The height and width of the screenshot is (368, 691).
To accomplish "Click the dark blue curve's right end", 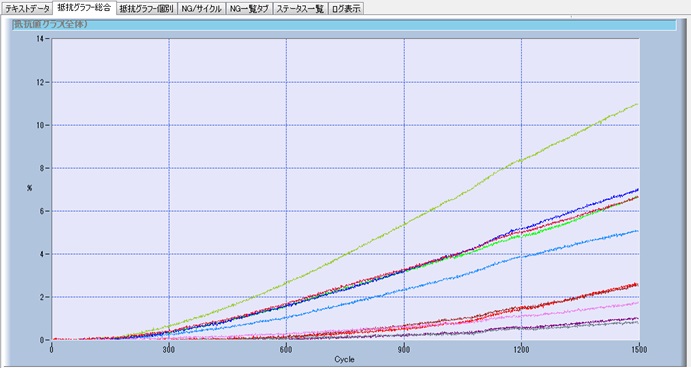I will [x=636, y=190].
